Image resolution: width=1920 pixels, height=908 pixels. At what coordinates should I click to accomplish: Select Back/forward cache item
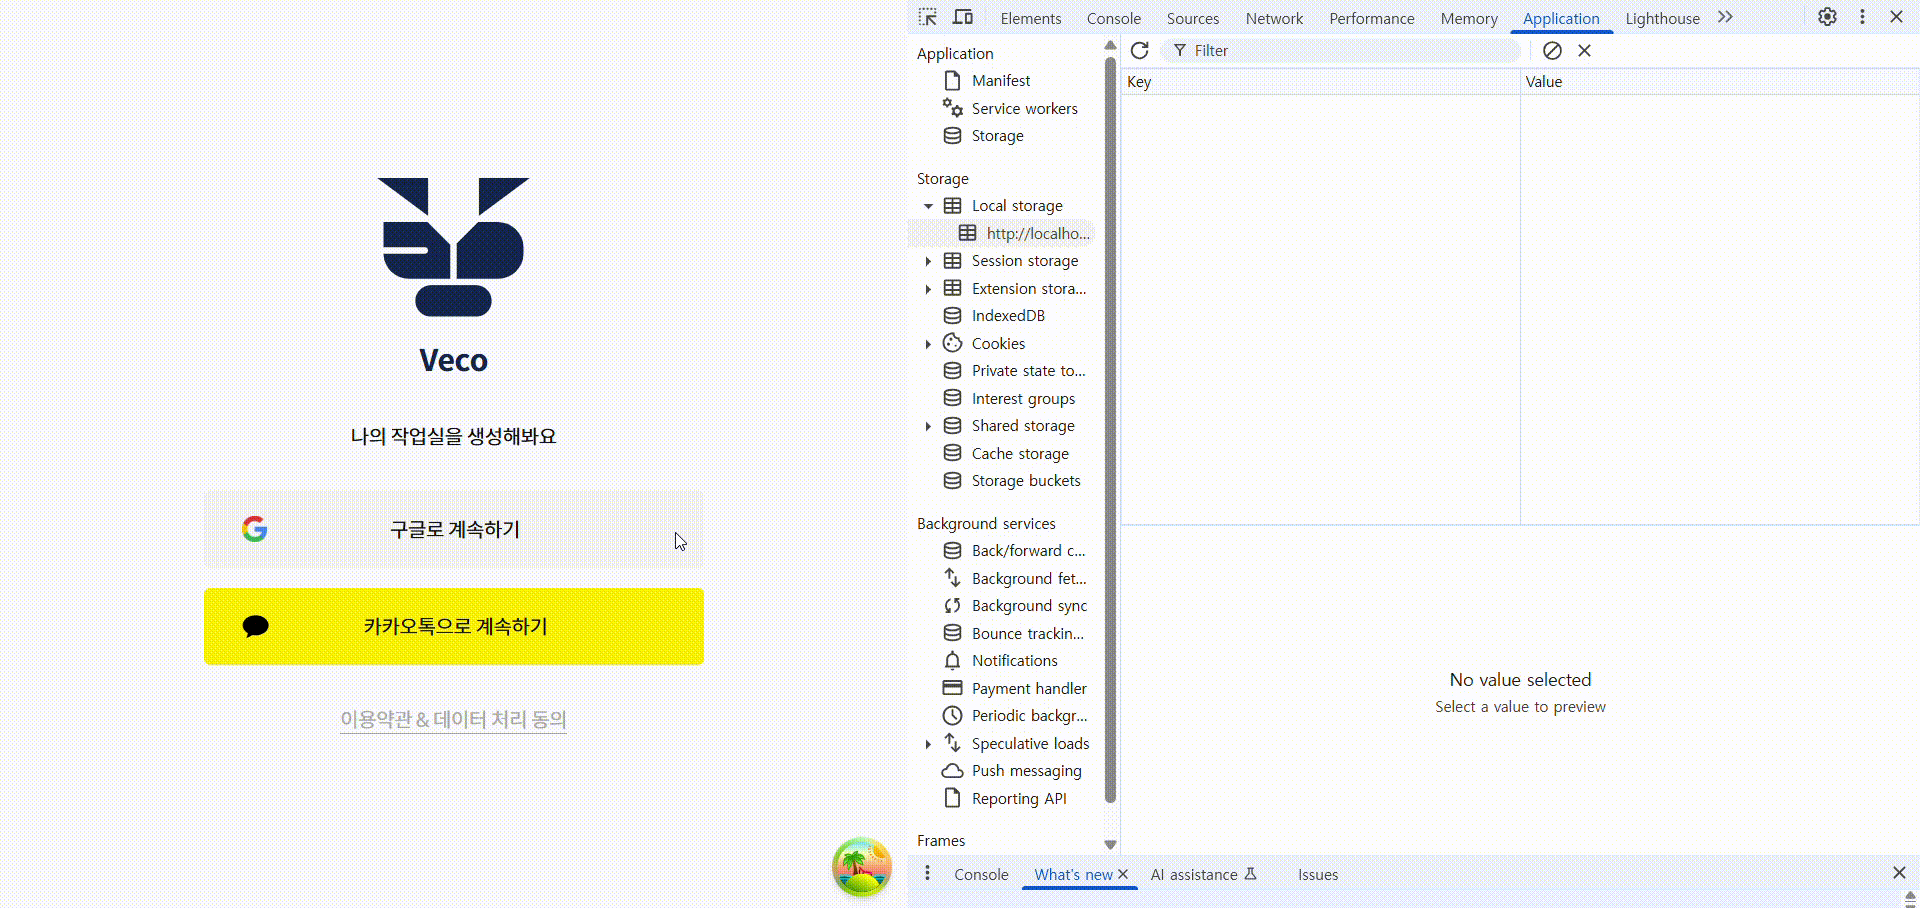coord(1028,550)
